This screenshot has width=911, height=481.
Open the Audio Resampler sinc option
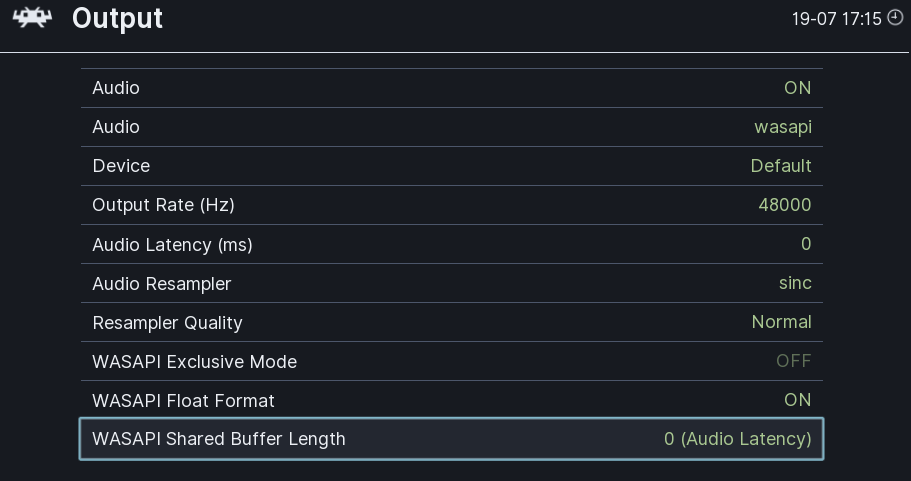(x=795, y=283)
